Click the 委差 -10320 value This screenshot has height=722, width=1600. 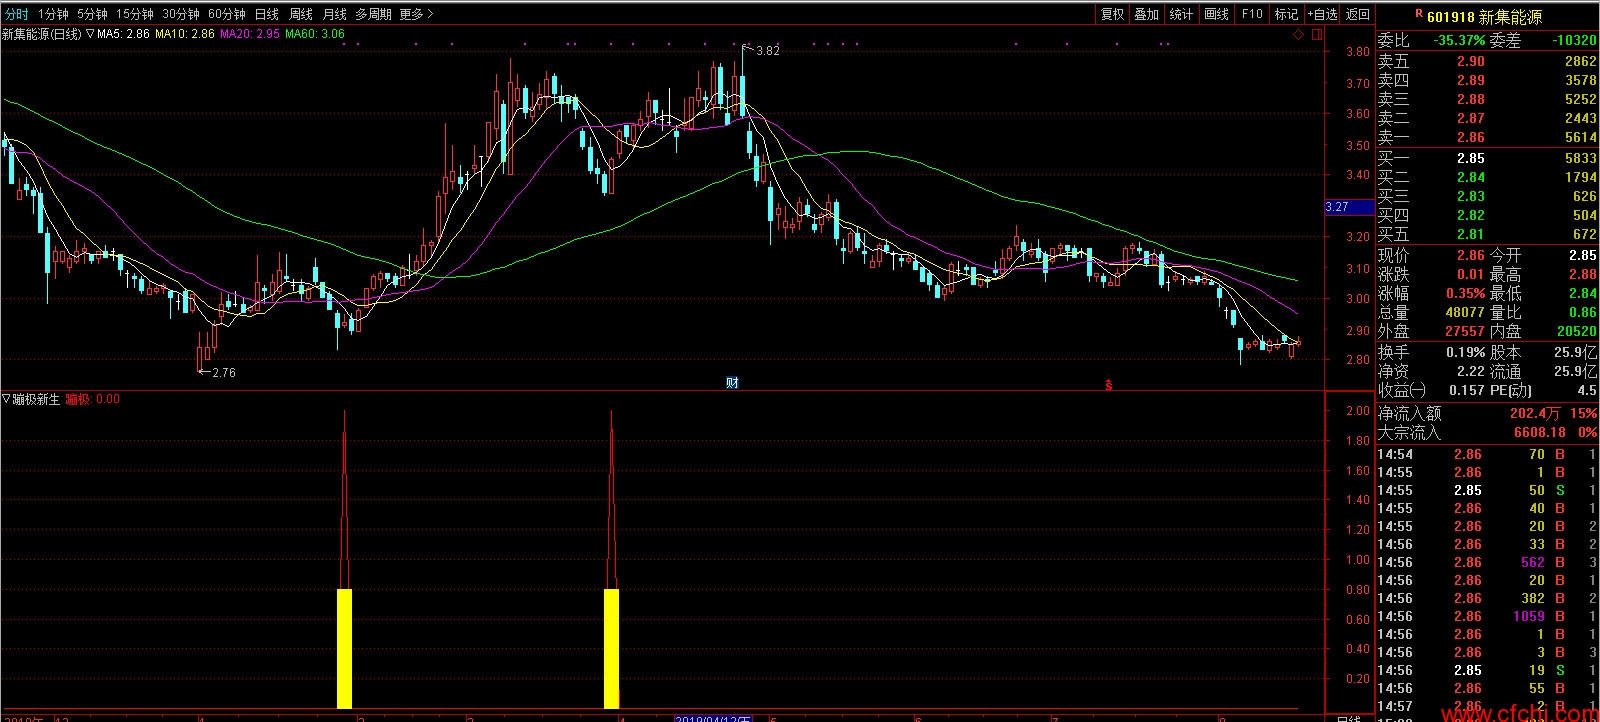(1574, 41)
